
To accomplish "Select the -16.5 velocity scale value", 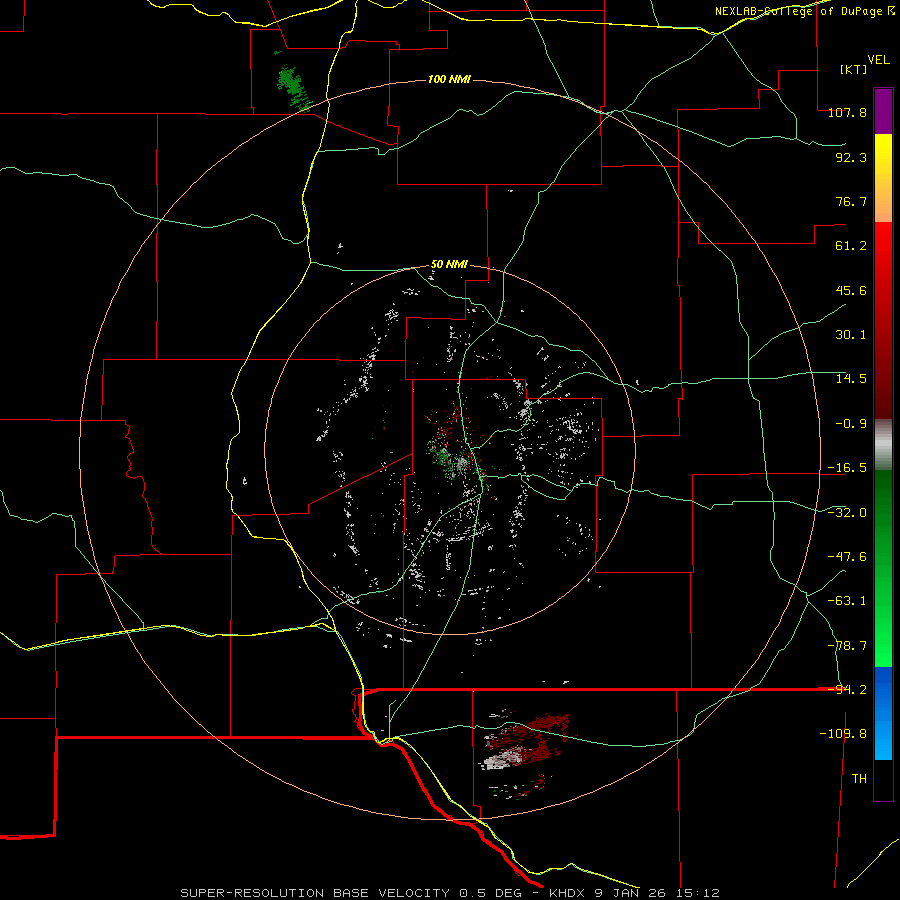I will (x=847, y=468).
